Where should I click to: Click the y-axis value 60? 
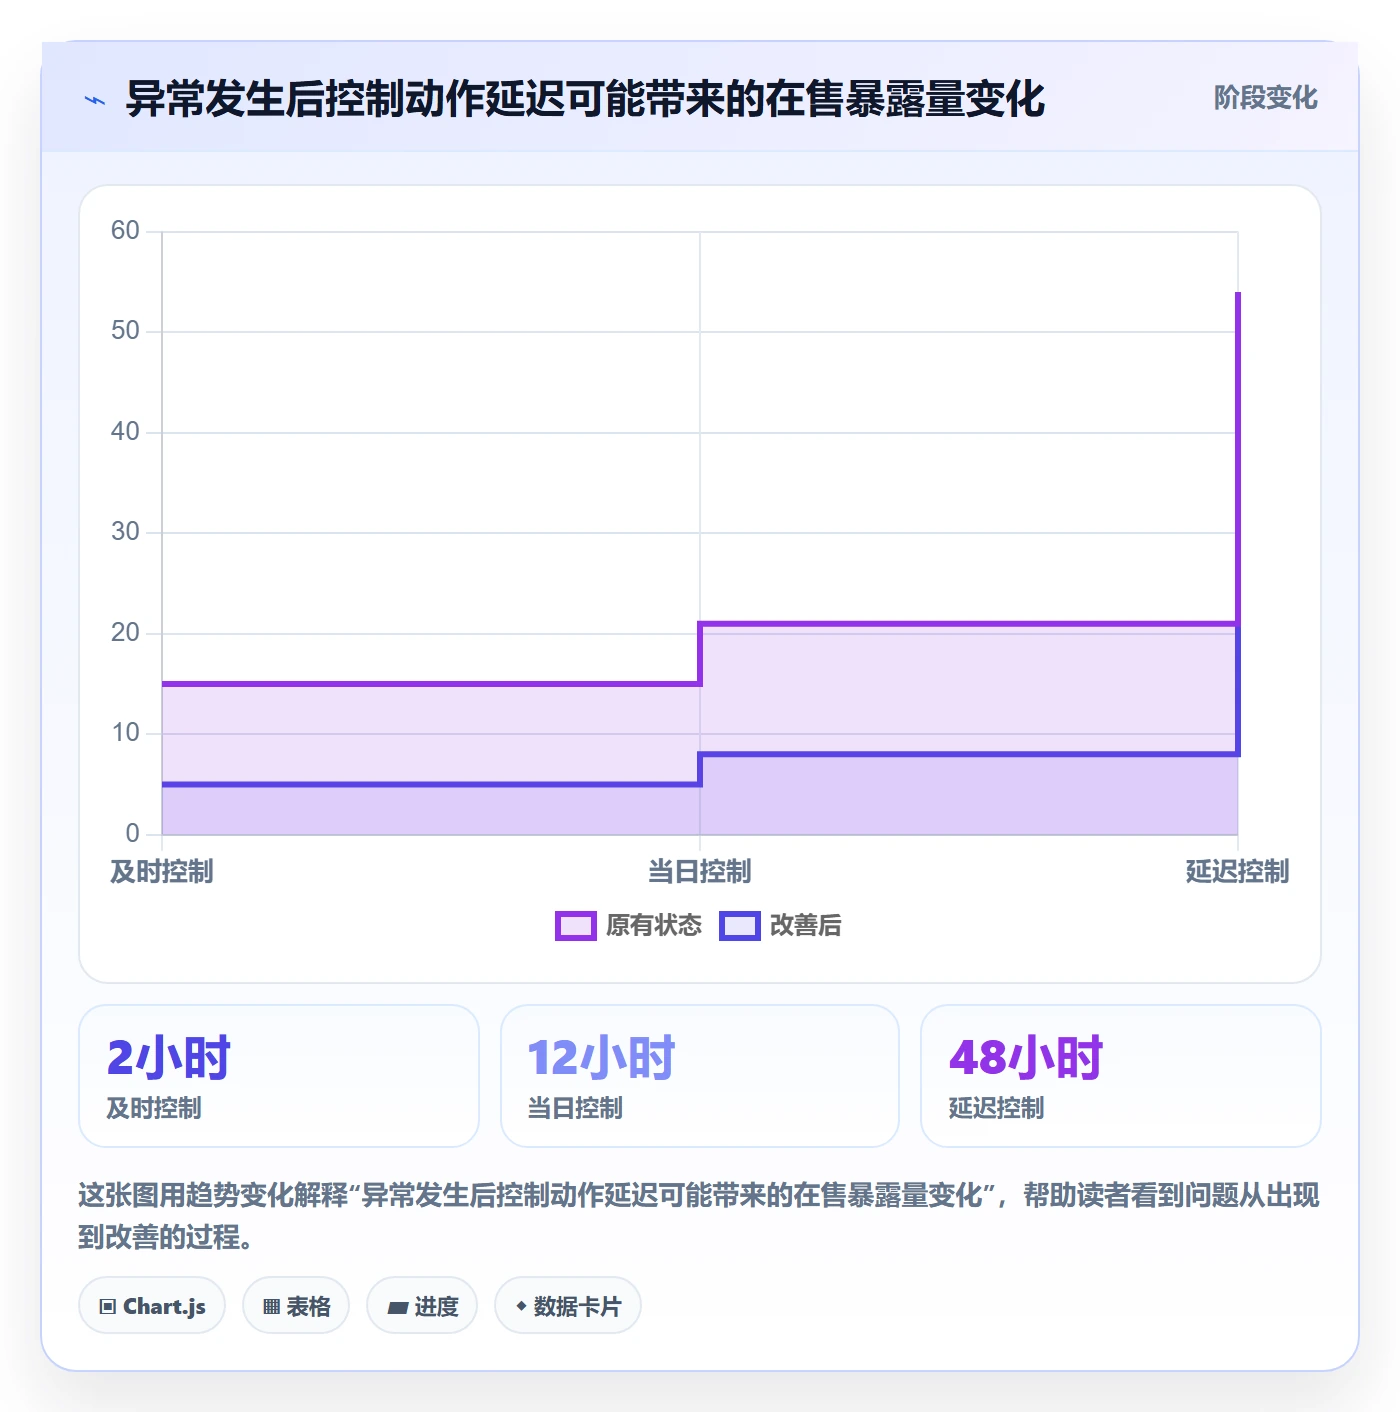(x=125, y=231)
